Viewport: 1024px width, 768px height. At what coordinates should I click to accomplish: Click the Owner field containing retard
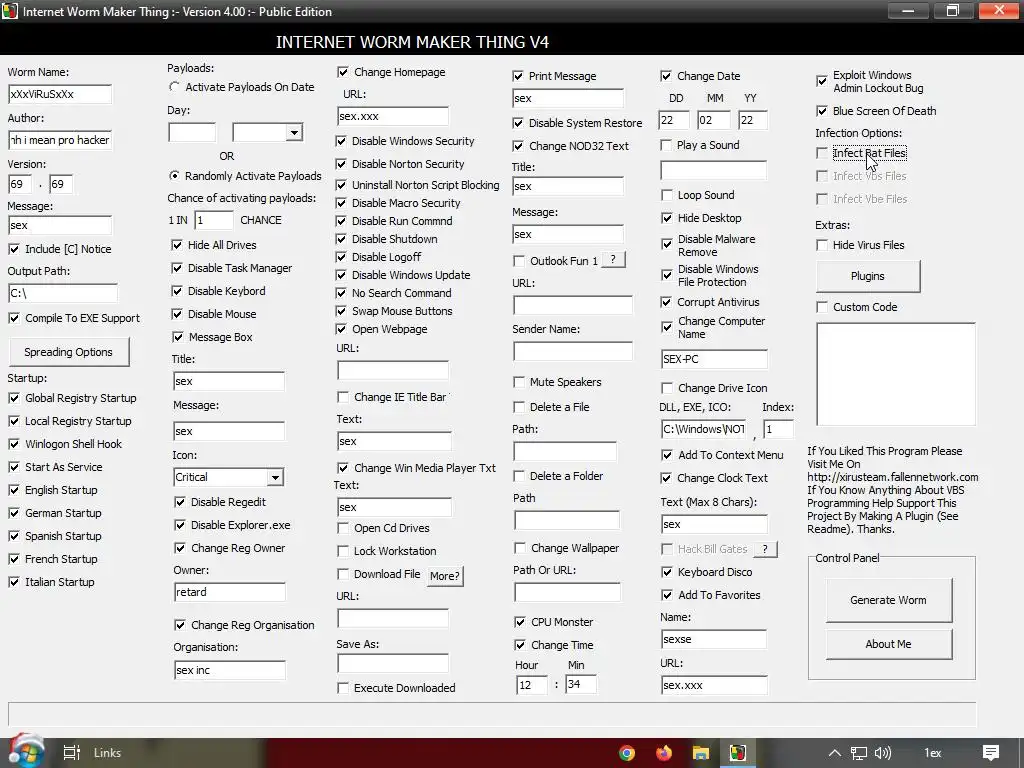229,592
